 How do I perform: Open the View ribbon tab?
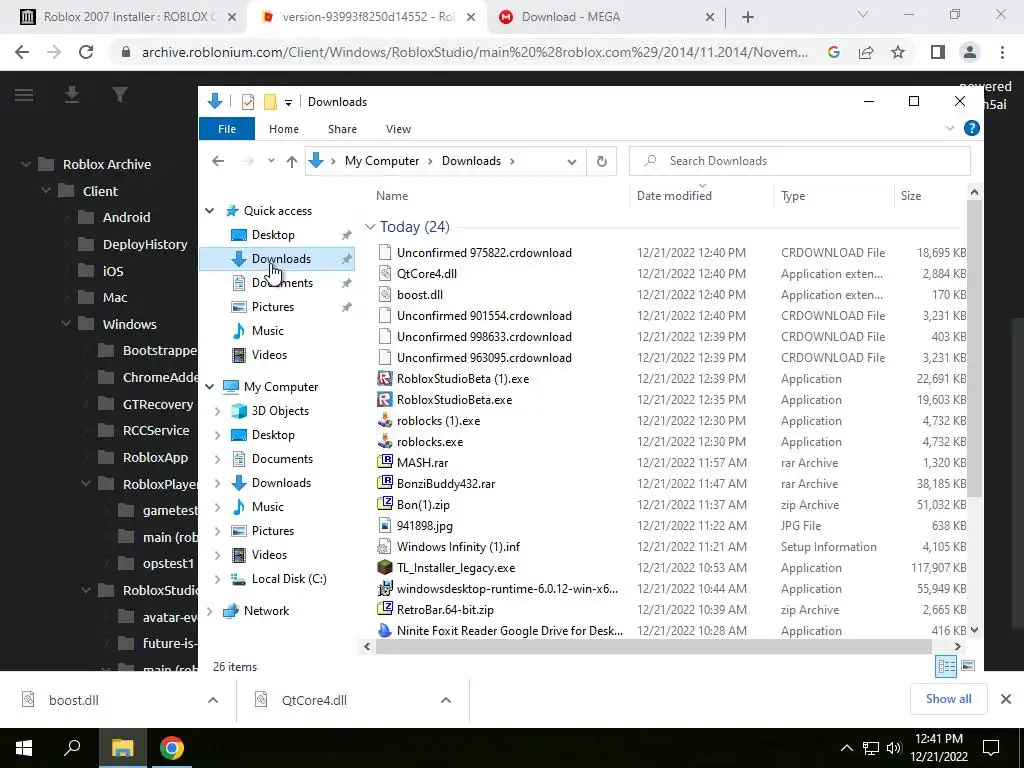(x=398, y=129)
